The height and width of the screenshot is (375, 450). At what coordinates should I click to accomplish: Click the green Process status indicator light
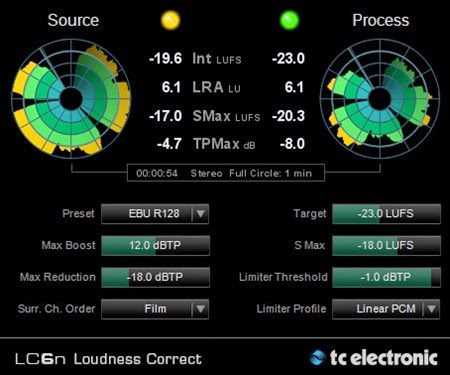(x=289, y=20)
